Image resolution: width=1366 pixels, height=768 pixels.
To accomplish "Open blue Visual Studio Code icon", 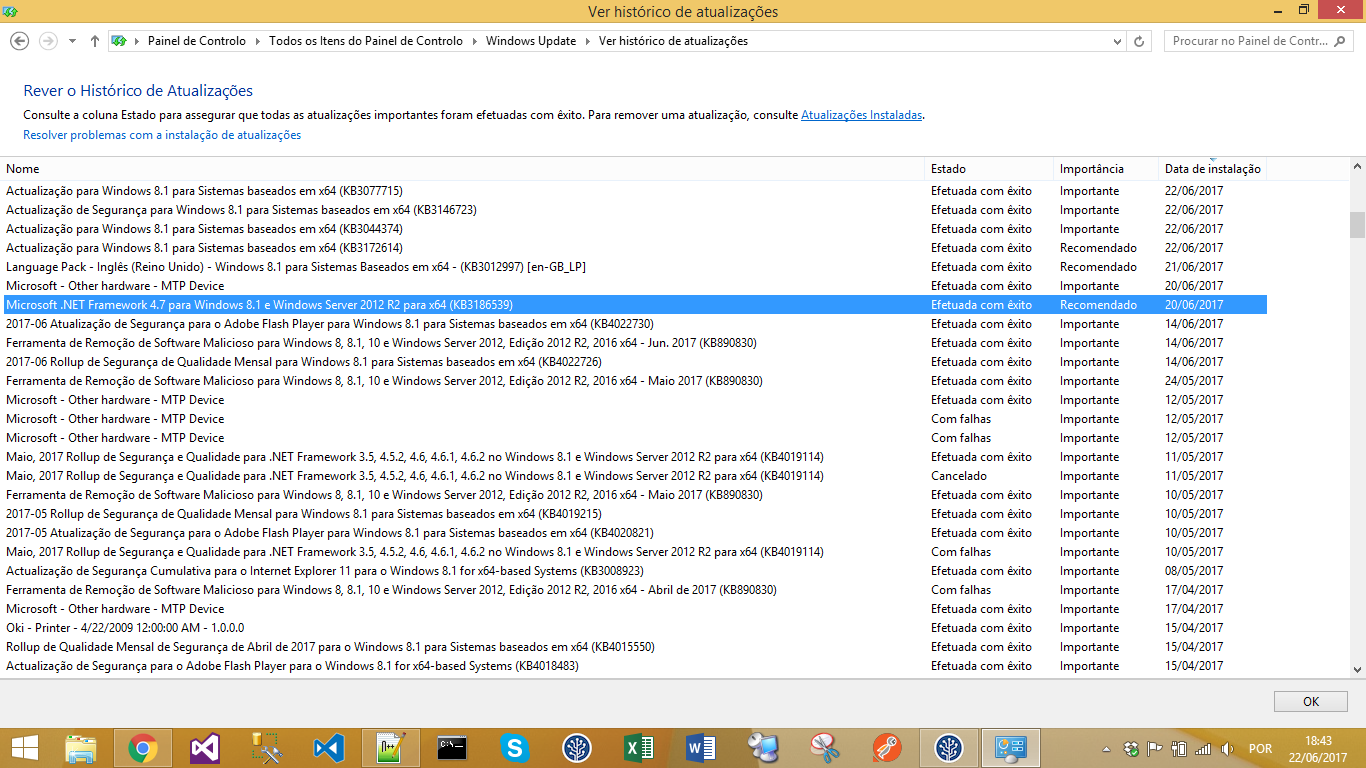I will (329, 748).
